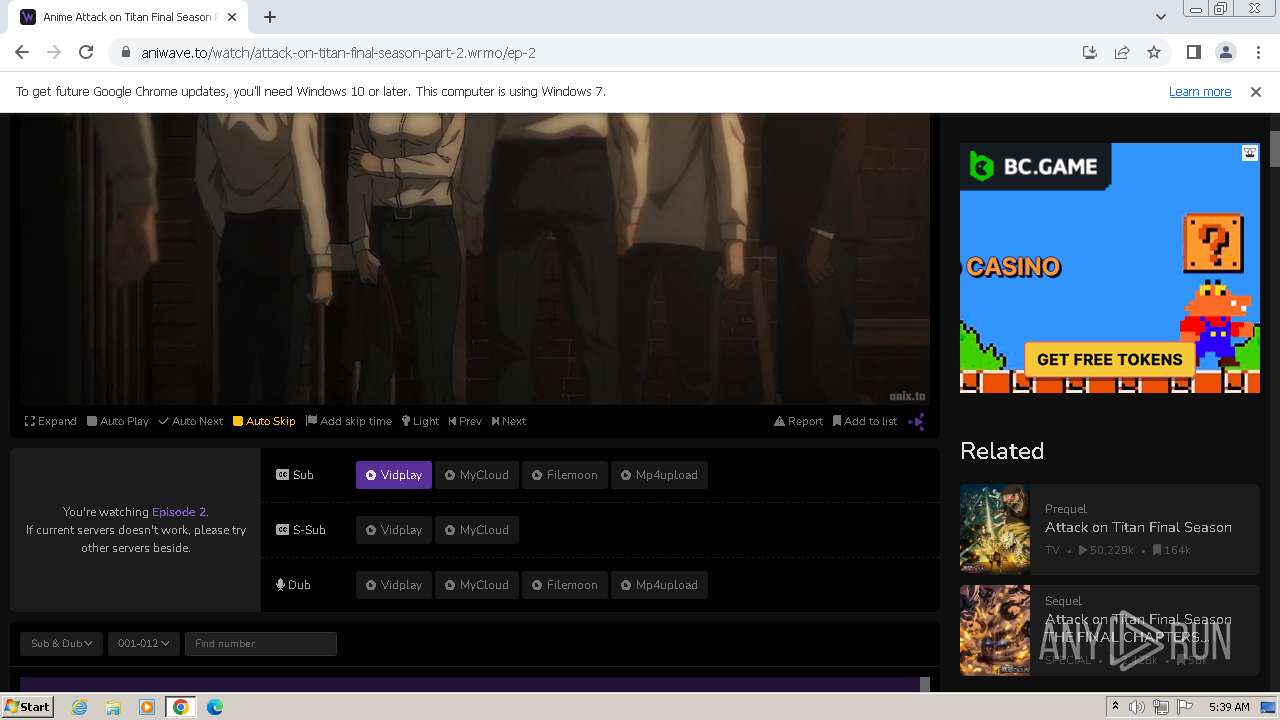The width and height of the screenshot is (1280, 720).
Task: Toggle the browser side panel
Action: tap(1193, 52)
